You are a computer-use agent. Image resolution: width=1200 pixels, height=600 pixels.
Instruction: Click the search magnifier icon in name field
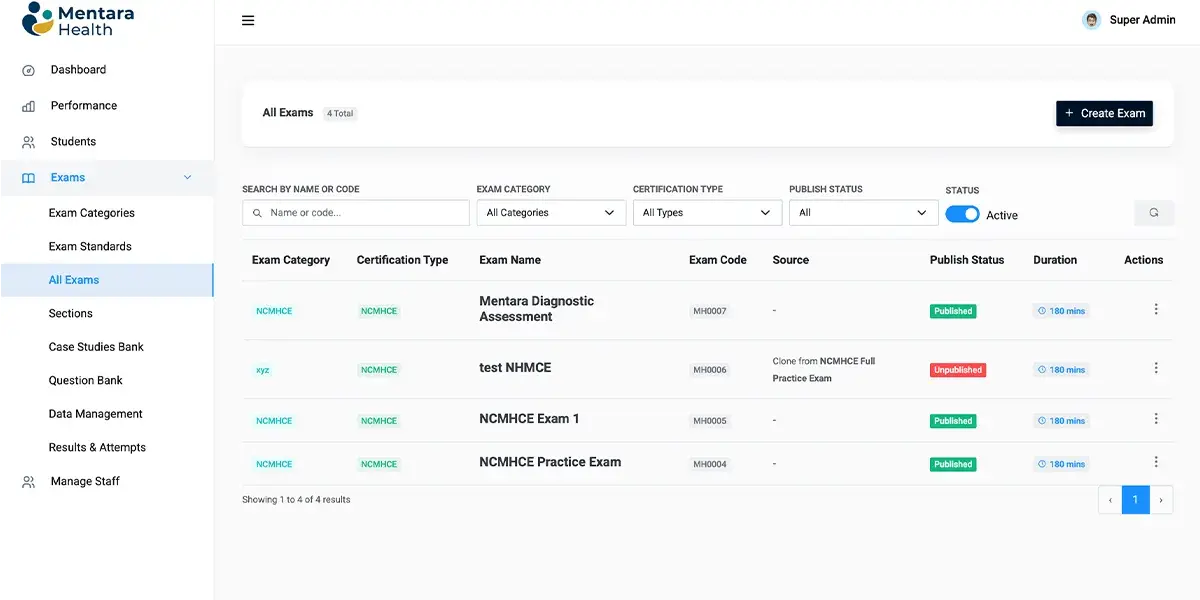click(258, 213)
